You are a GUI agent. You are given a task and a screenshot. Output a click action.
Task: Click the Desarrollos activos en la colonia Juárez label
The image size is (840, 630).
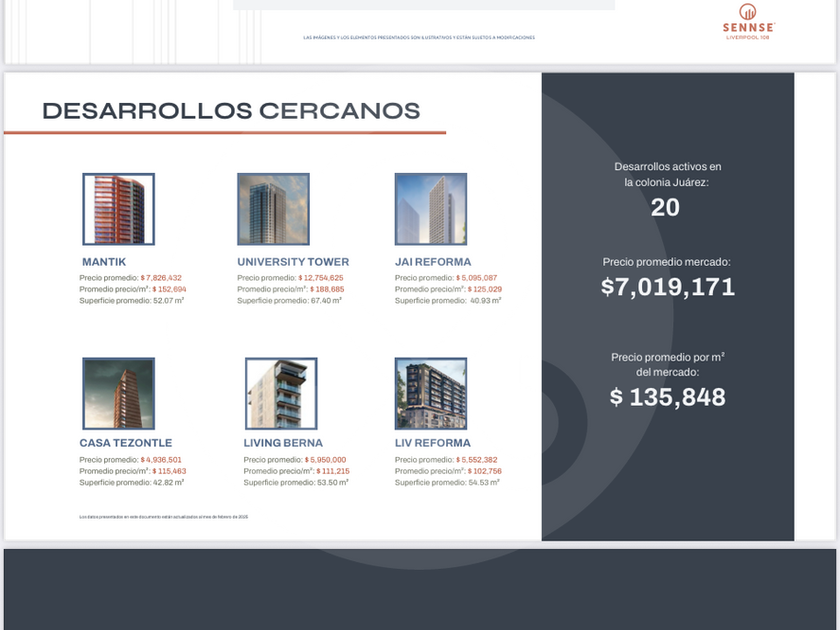tap(668, 175)
